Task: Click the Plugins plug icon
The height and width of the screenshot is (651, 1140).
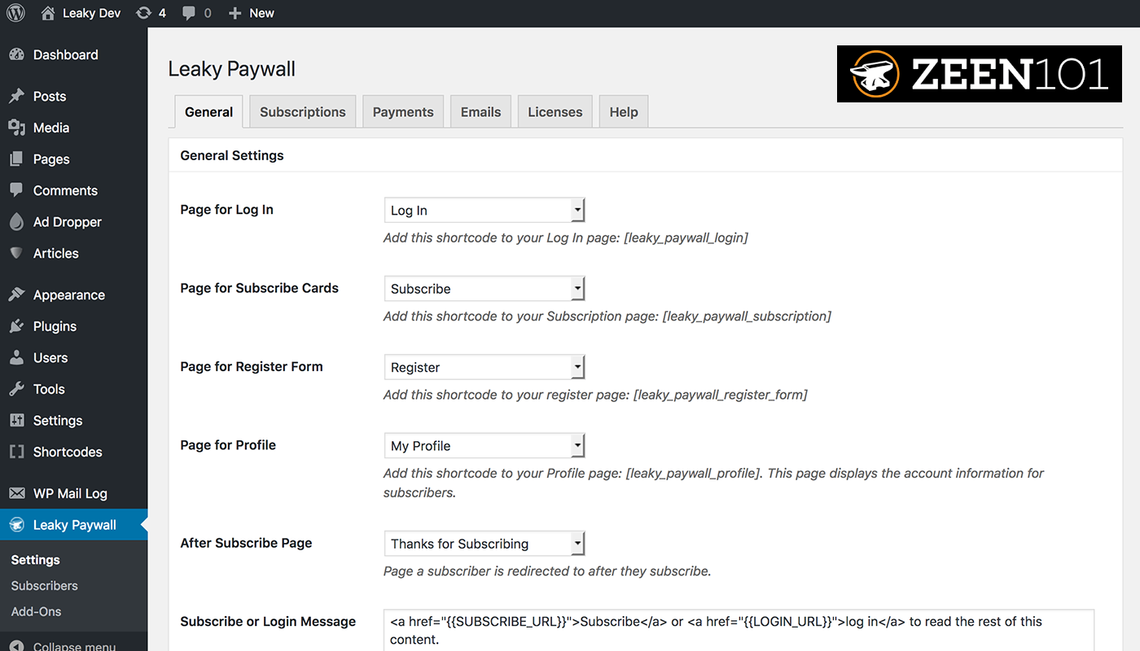Action: point(17,326)
